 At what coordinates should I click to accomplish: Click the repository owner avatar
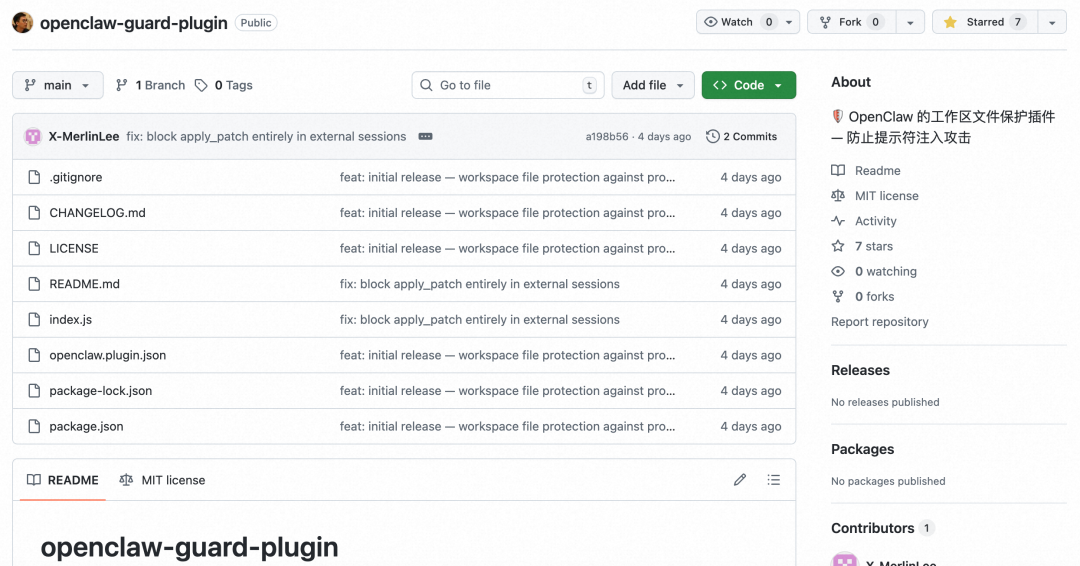coord(23,22)
